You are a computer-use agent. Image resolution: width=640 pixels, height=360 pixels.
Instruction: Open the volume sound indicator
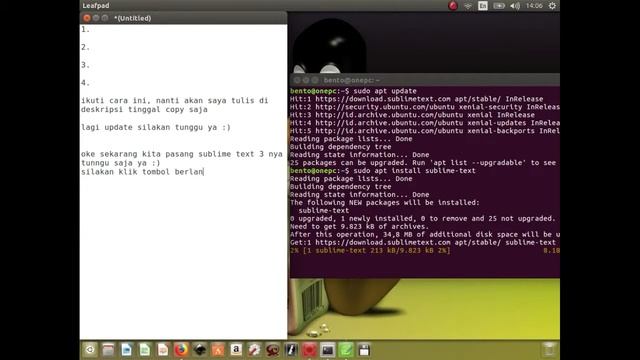coord(515,6)
